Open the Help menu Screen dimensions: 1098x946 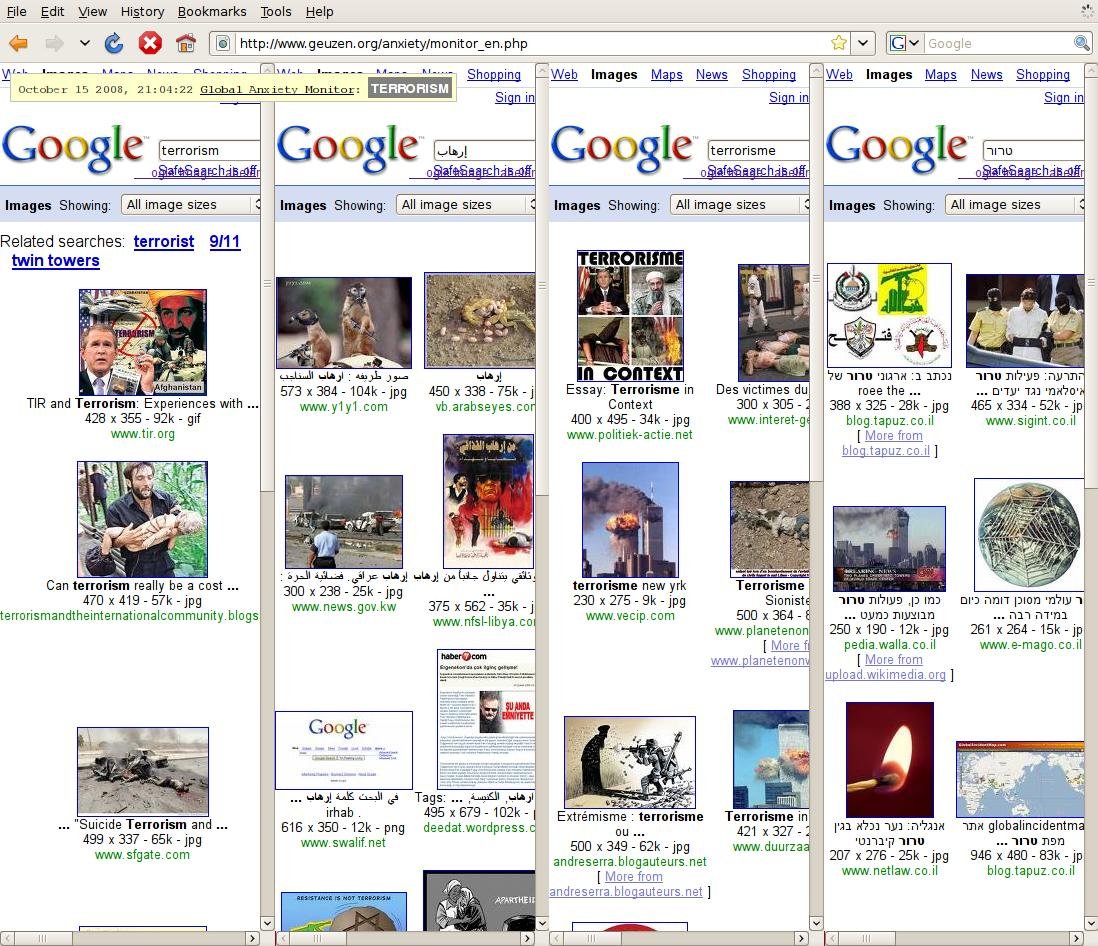coord(319,12)
